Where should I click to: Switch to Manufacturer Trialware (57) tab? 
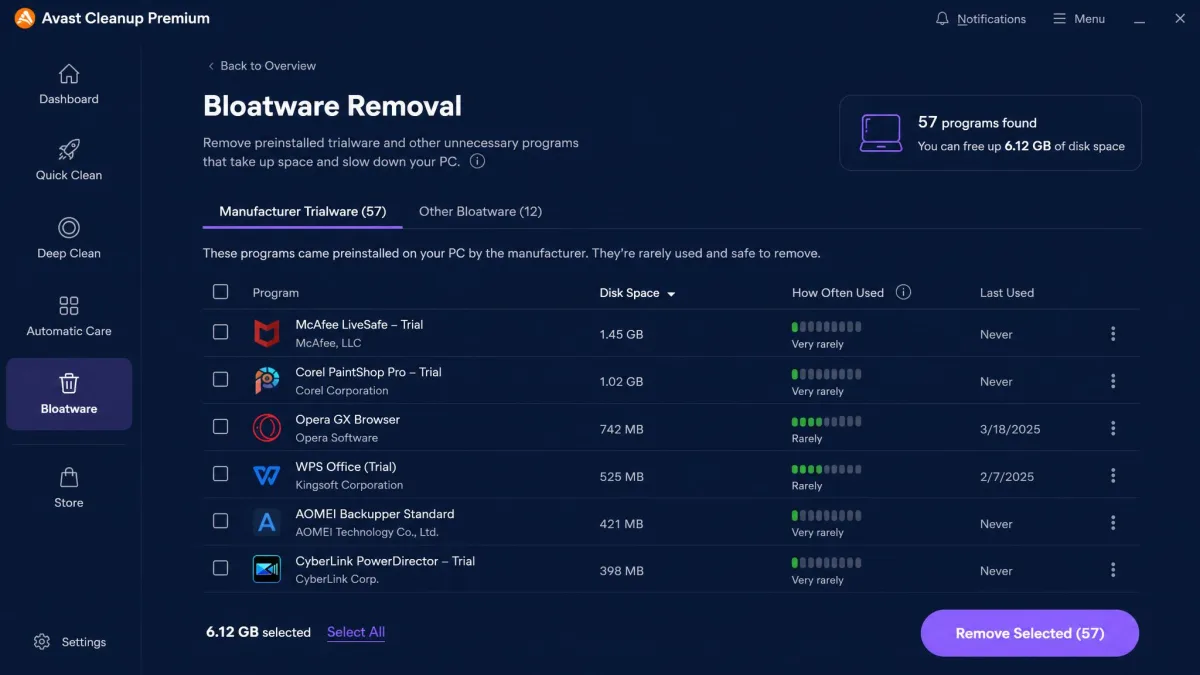pyautogui.click(x=303, y=211)
